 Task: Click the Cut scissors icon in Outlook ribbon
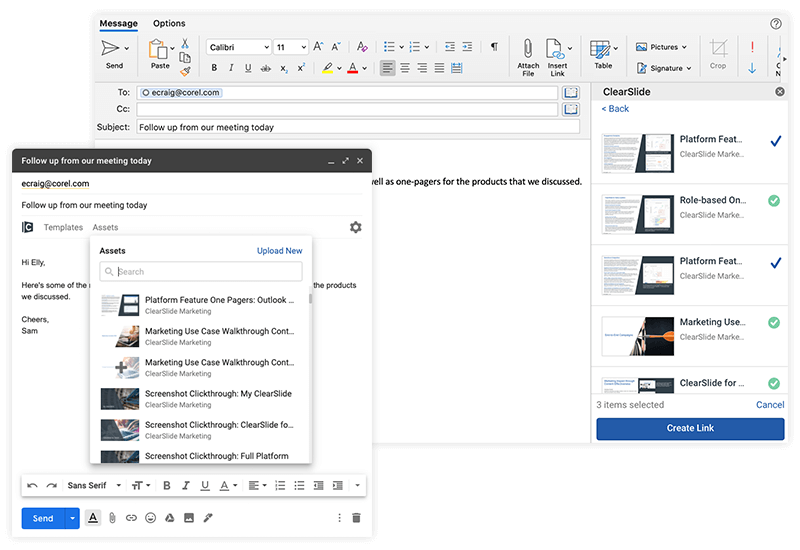[x=185, y=44]
